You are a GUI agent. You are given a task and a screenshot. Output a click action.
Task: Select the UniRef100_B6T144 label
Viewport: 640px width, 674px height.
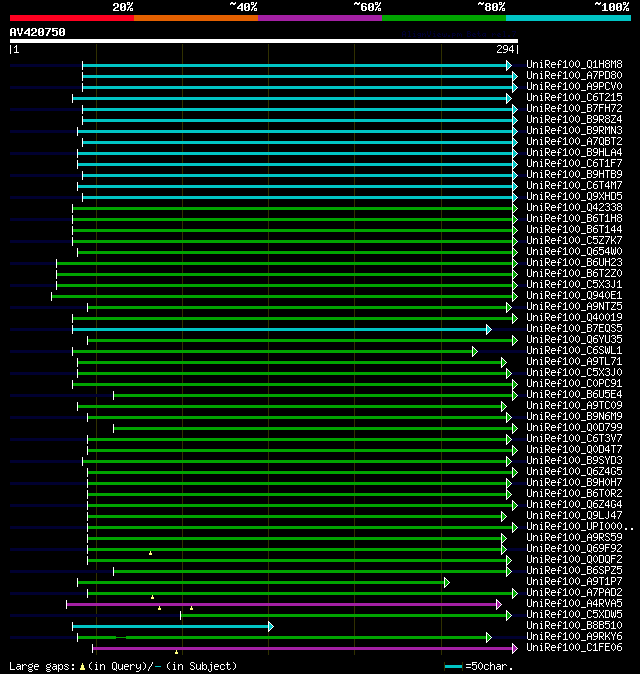(x=574, y=230)
